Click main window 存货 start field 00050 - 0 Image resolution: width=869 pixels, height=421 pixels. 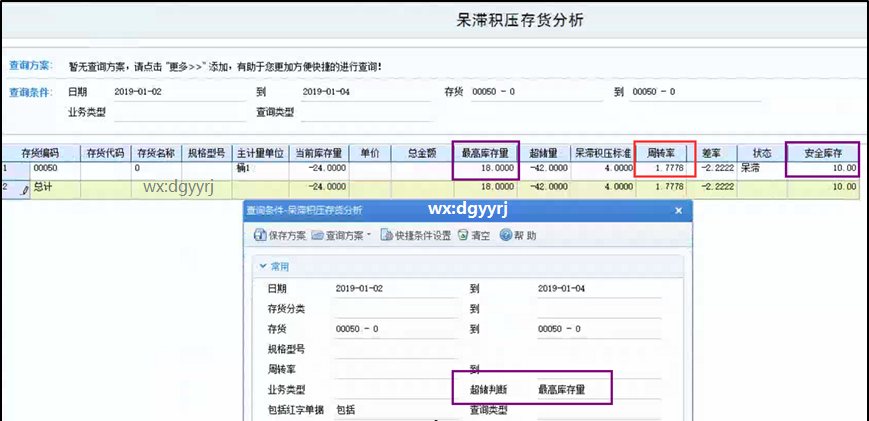tap(536, 93)
